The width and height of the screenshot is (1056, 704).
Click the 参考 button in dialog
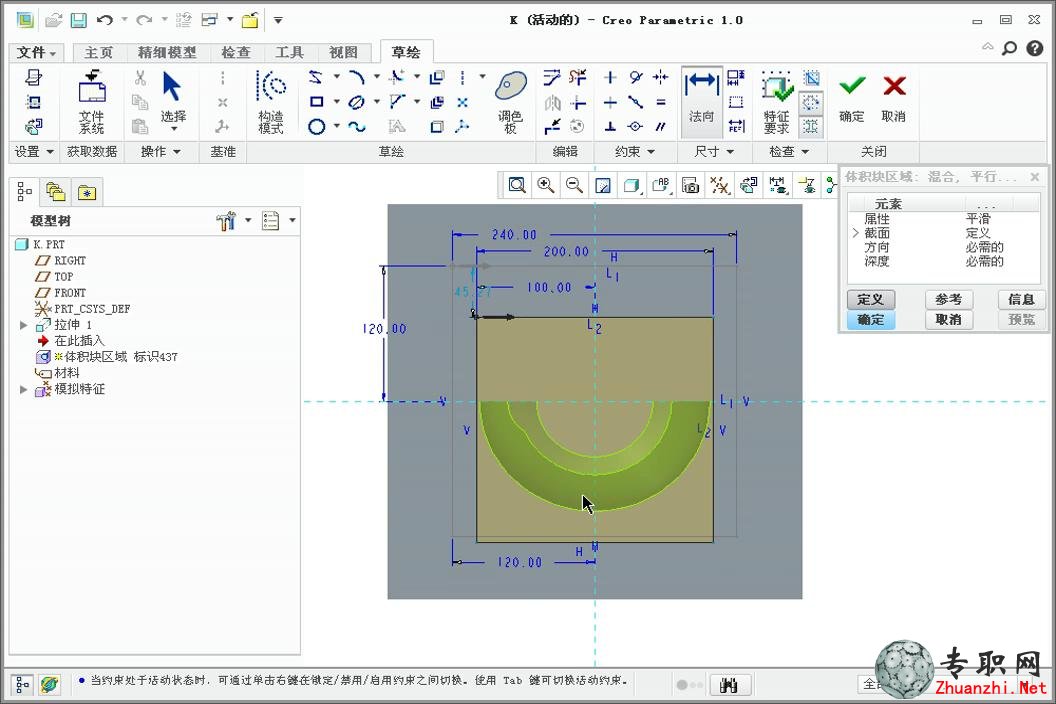coord(948,299)
